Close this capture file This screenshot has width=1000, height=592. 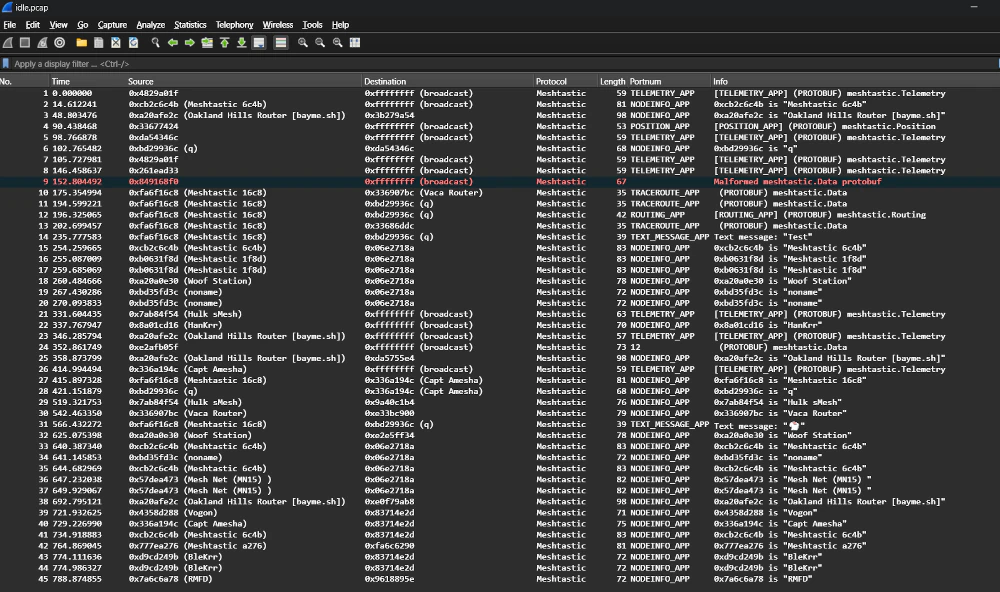(x=116, y=43)
